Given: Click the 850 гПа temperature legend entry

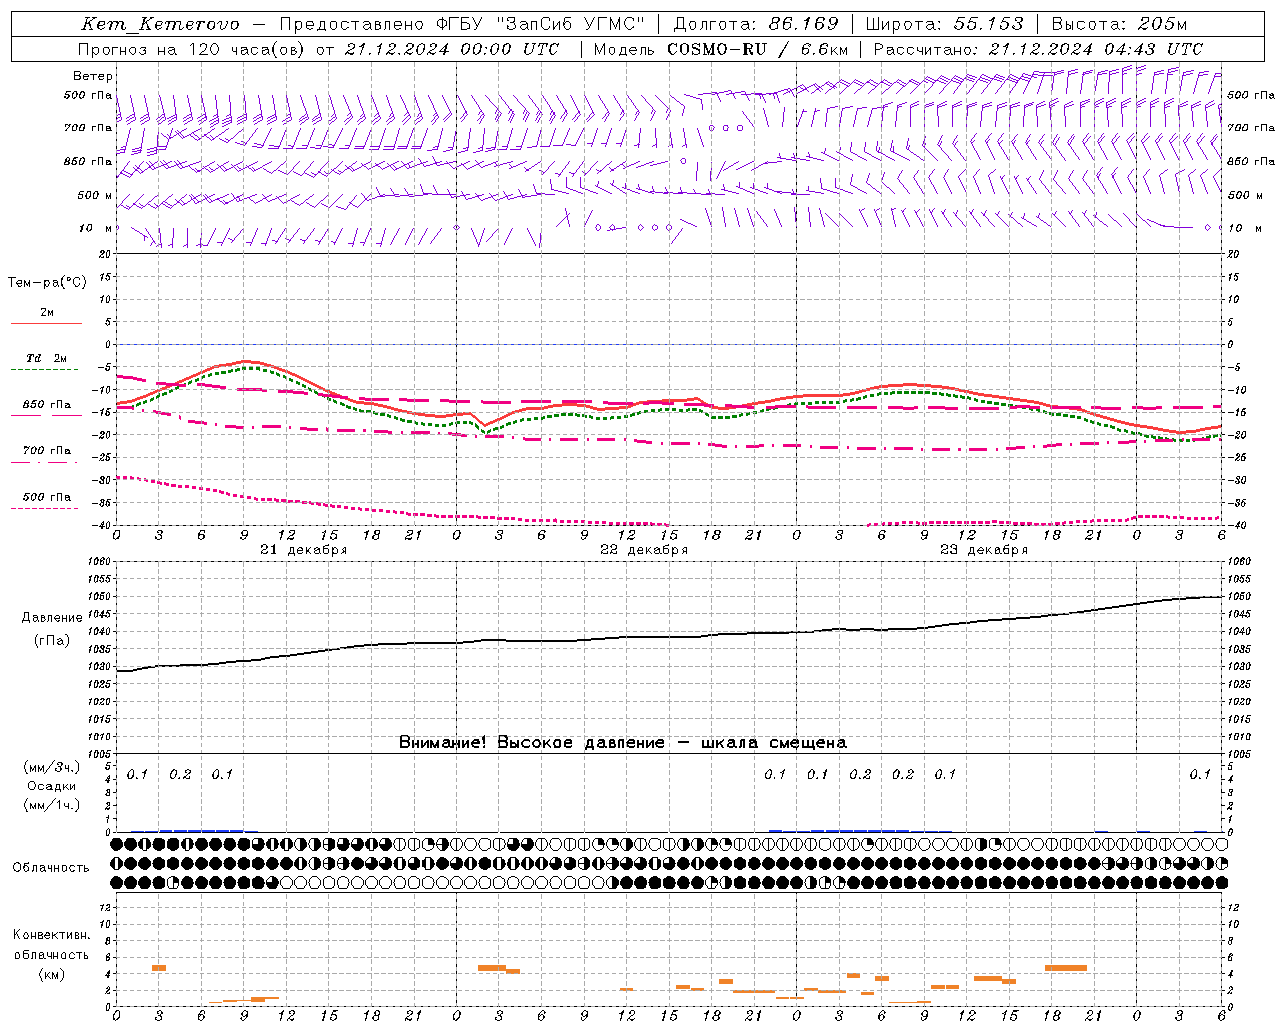Looking at the screenshot, I should point(47,405).
